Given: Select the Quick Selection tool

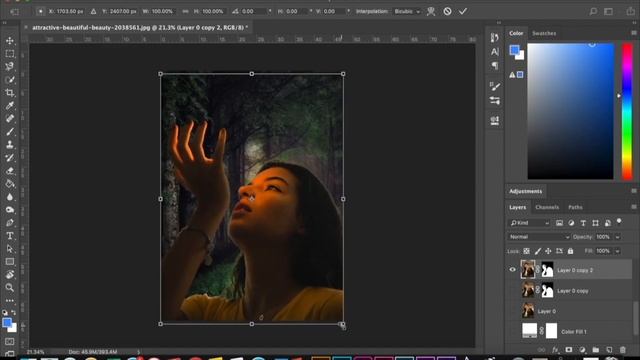Looking at the screenshot, I should click(10, 80).
